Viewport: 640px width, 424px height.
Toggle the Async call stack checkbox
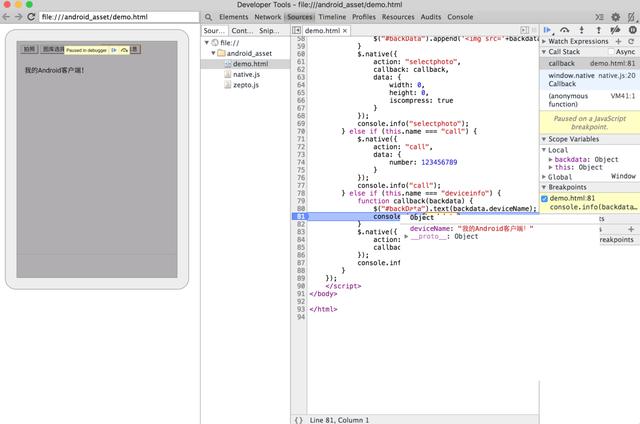click(x=610, y=52)
